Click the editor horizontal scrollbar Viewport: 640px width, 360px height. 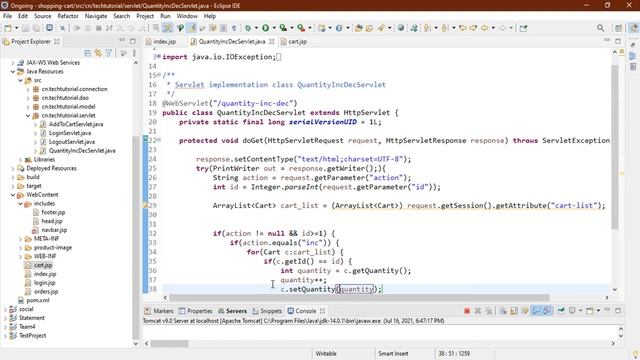[x=359, y=298]
